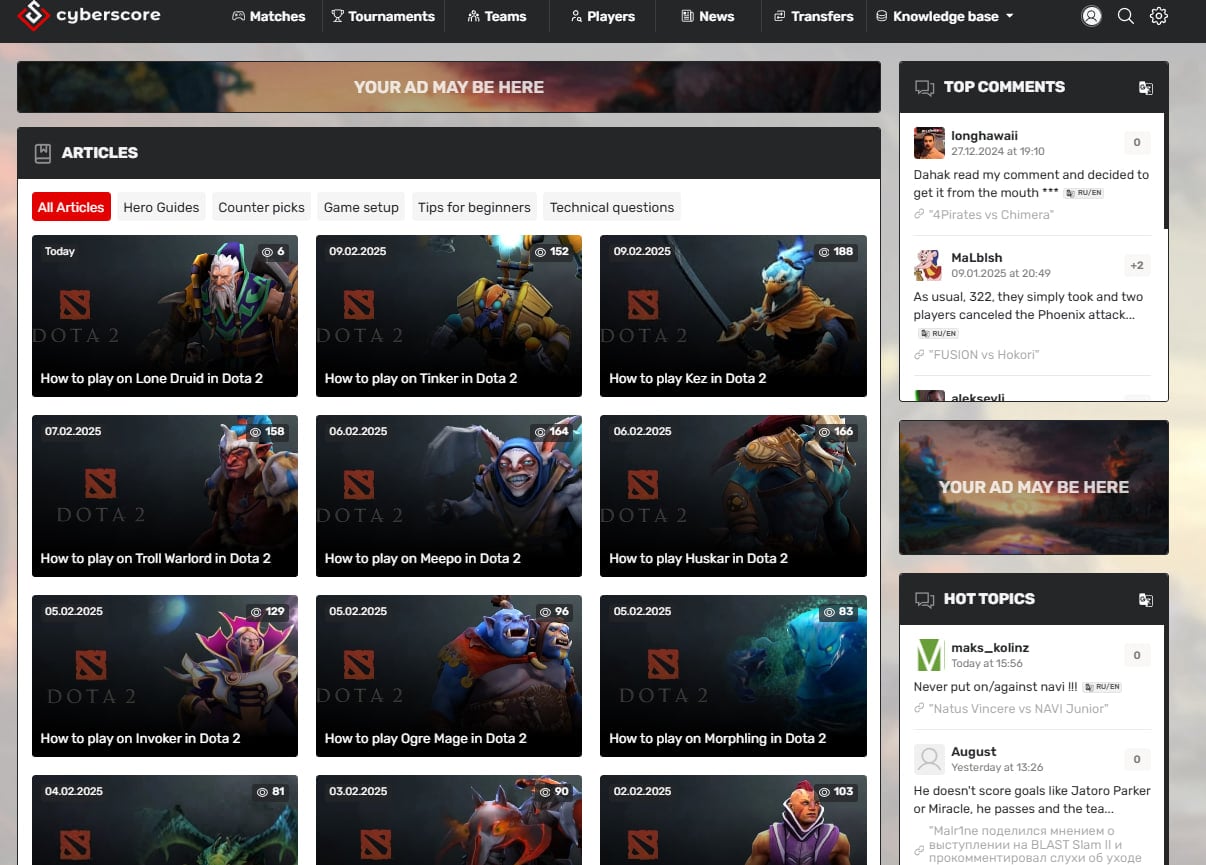Open the "FUSION vs Hokori" match link
The width and height of the screenshot is (1206, 865).
(x=984, y=355)
